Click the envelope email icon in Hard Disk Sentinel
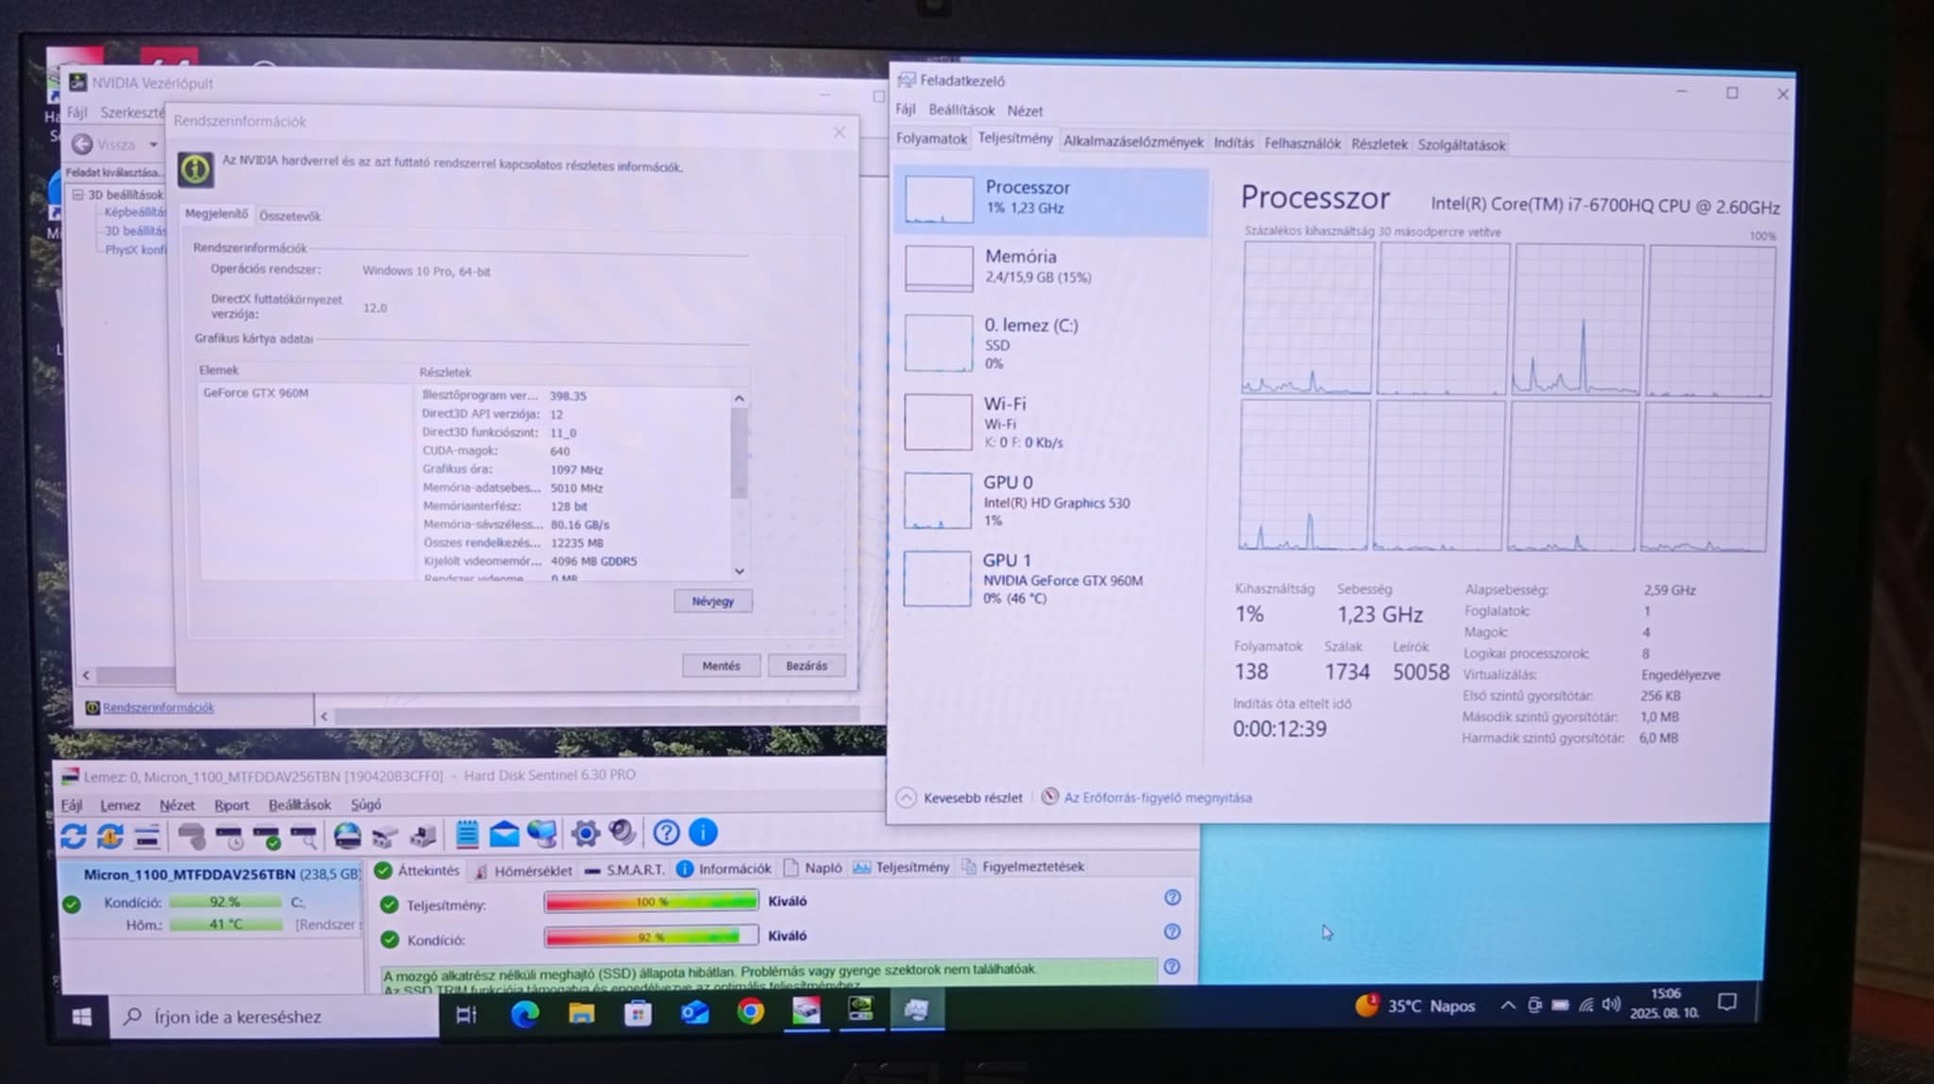The width and height of the screenshot is (1934, 1084). 504,833
